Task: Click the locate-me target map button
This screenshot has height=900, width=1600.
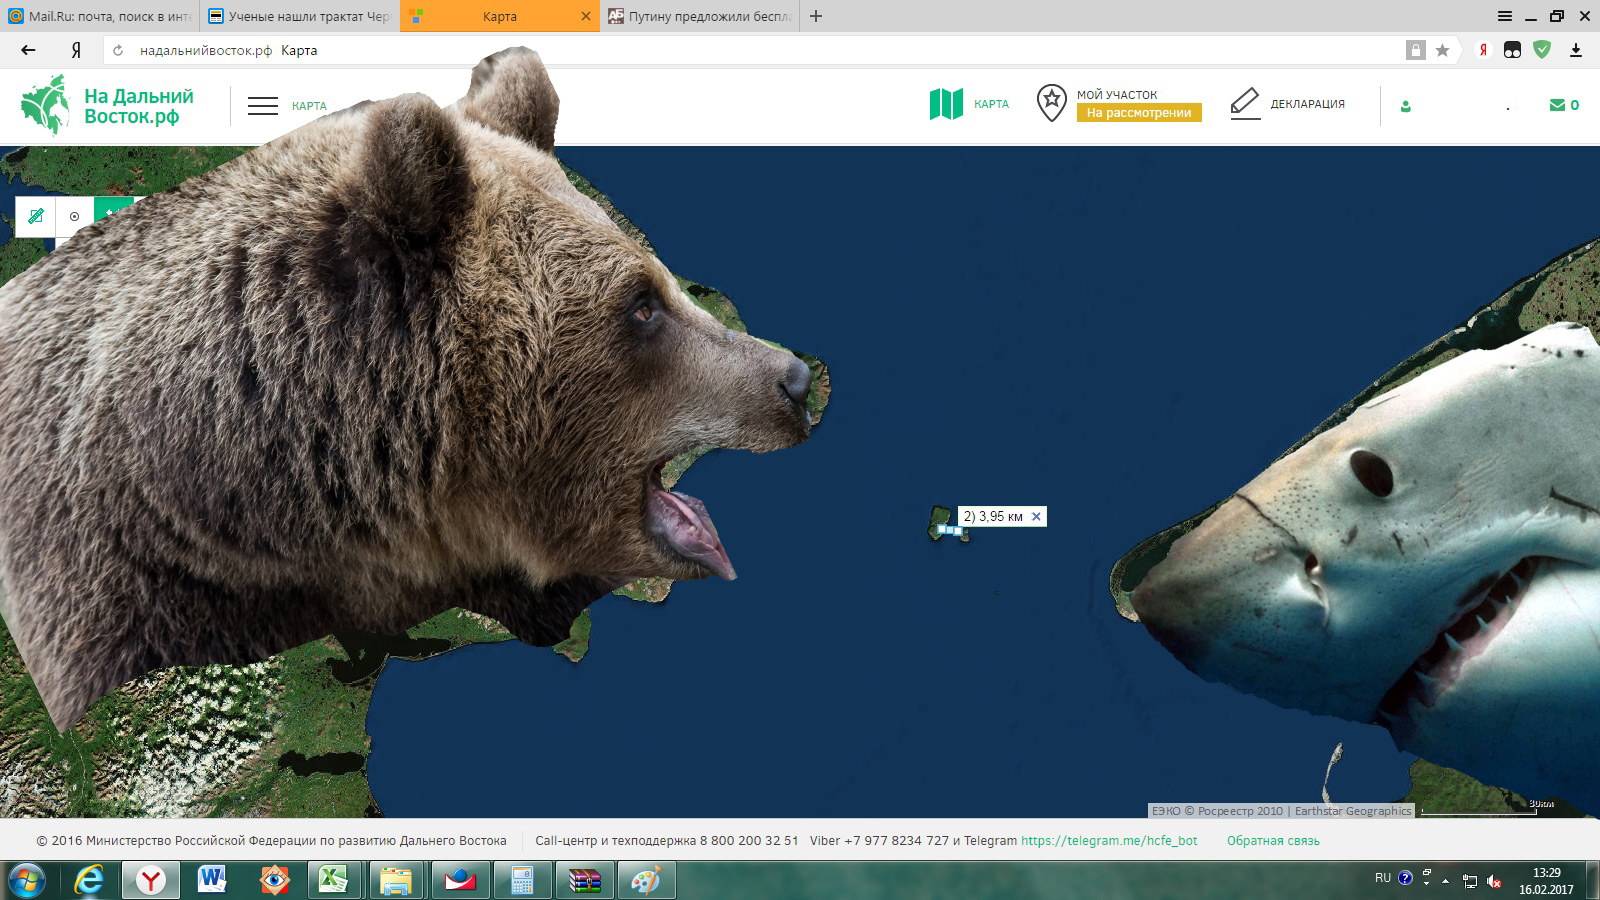Action: coord(75,216)
